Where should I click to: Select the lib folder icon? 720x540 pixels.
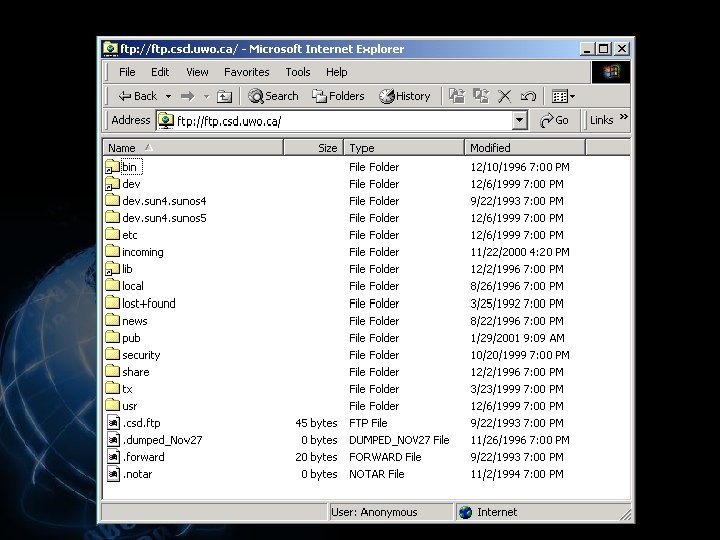pos(112,269)
